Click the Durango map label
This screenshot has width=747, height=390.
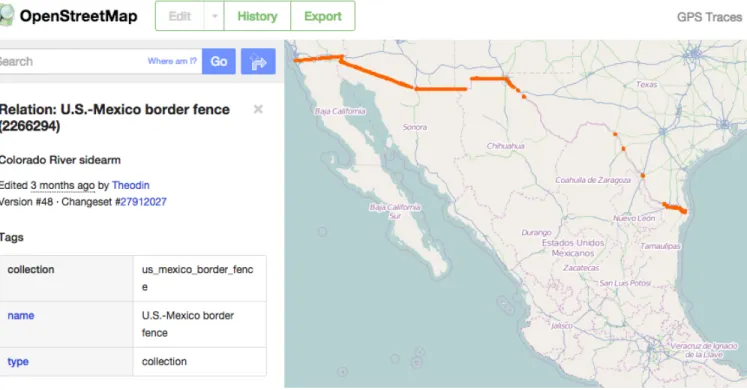(x=536, y=232)
